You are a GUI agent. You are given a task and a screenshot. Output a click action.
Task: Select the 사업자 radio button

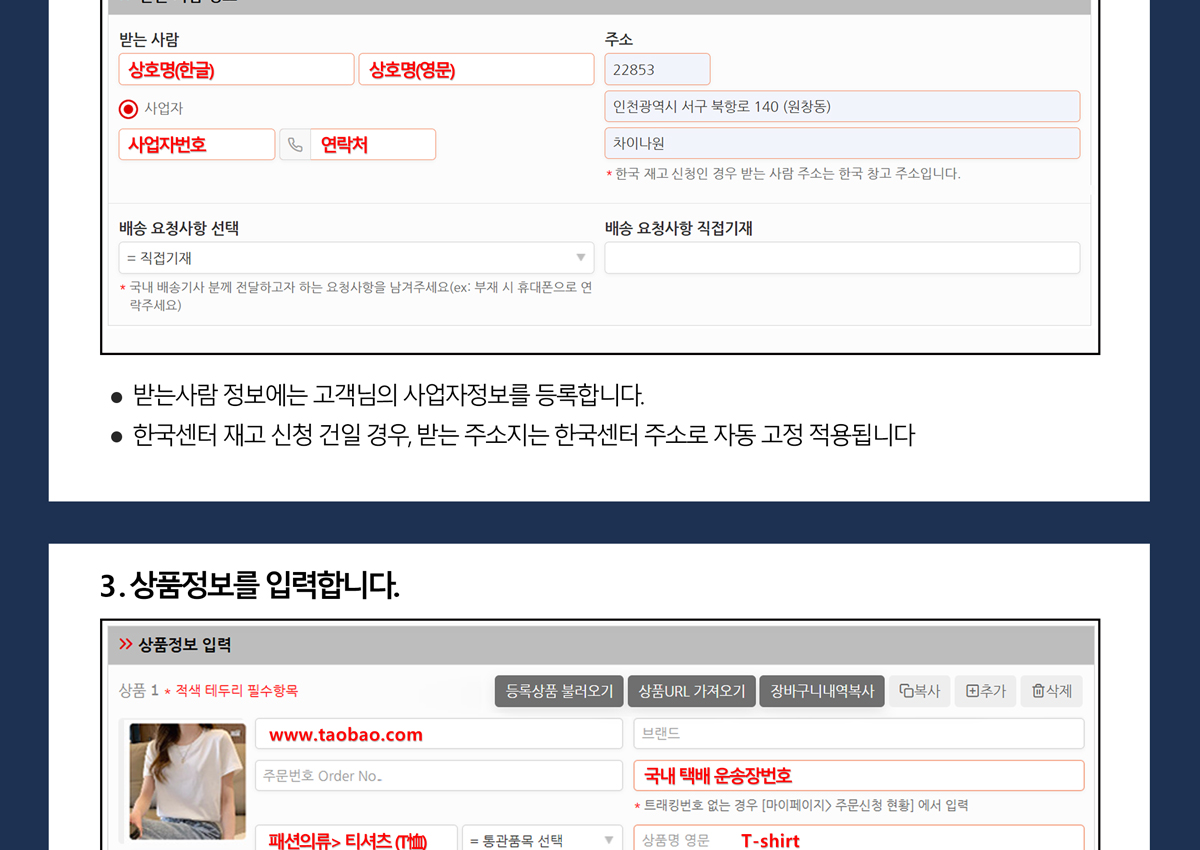pyautogui.click(x=128, y=108)
